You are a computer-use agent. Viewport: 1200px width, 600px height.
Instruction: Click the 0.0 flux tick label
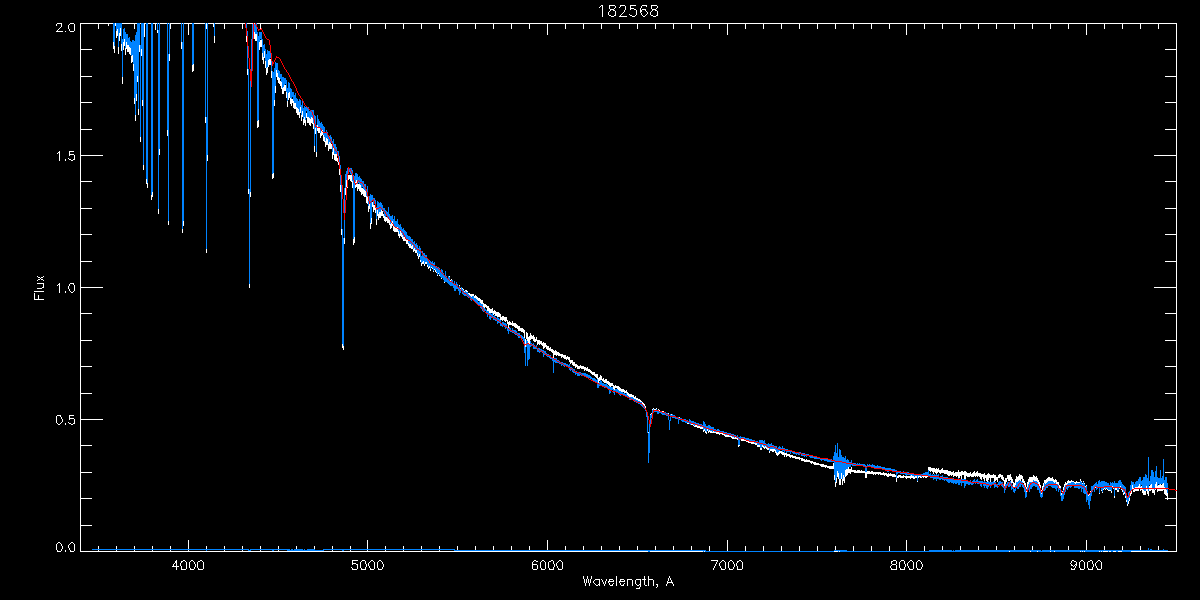[65, 547]
